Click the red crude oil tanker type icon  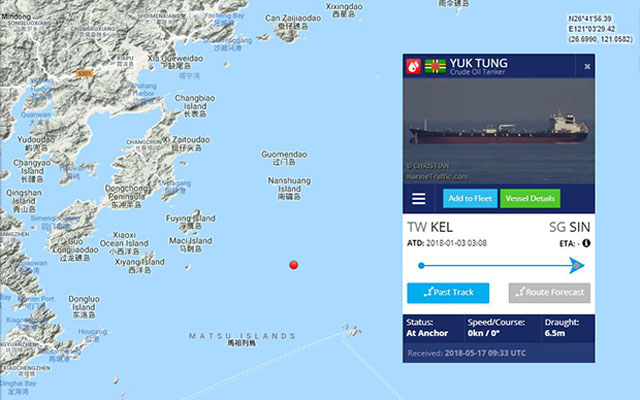pyautogui.click(x=413, y=66)
